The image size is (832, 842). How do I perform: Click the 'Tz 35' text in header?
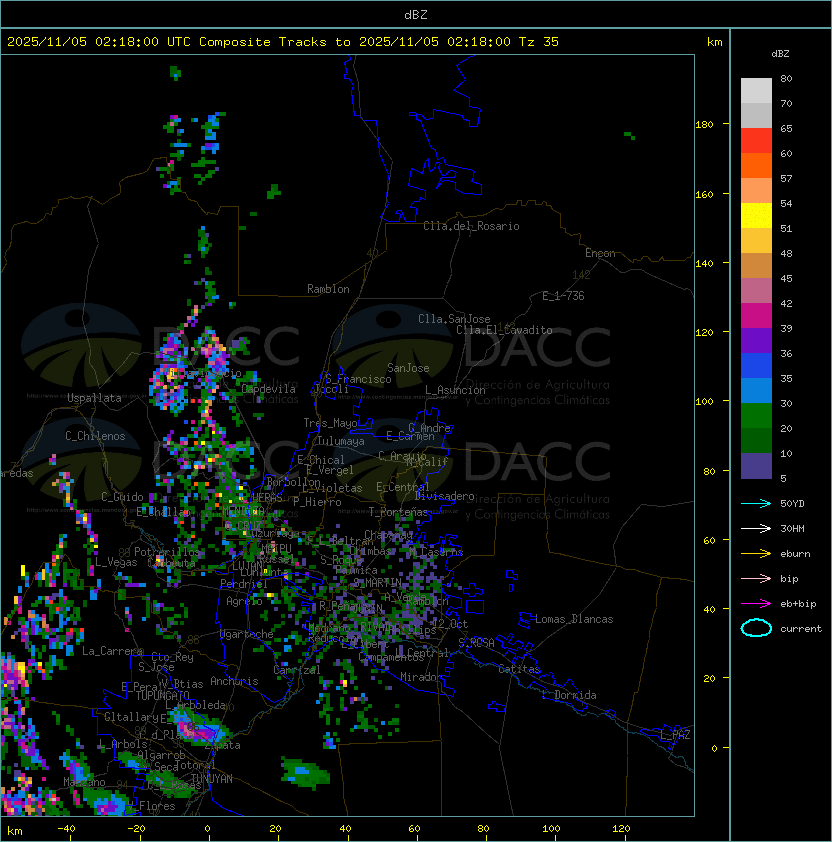point(539,42)
